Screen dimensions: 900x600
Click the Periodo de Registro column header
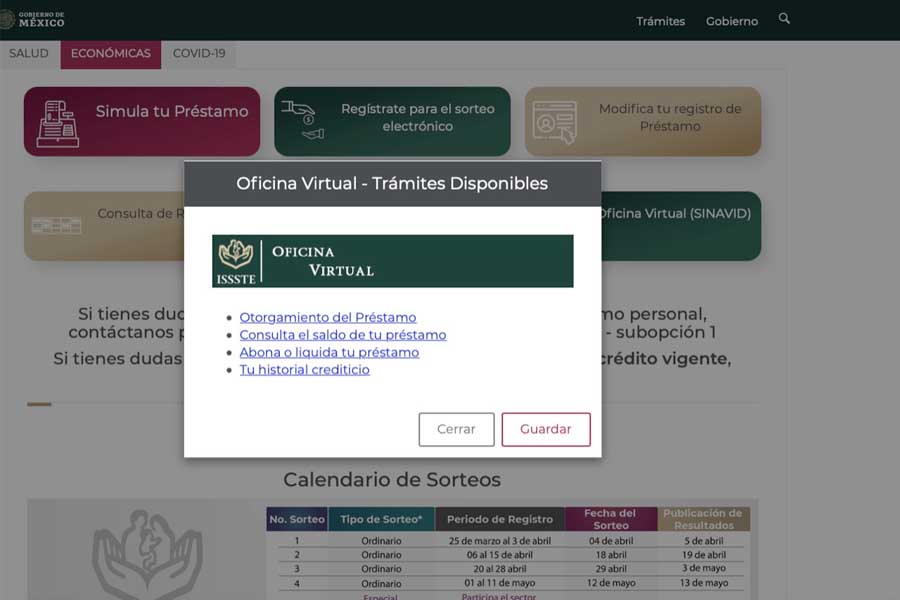[x=500, y=519]
